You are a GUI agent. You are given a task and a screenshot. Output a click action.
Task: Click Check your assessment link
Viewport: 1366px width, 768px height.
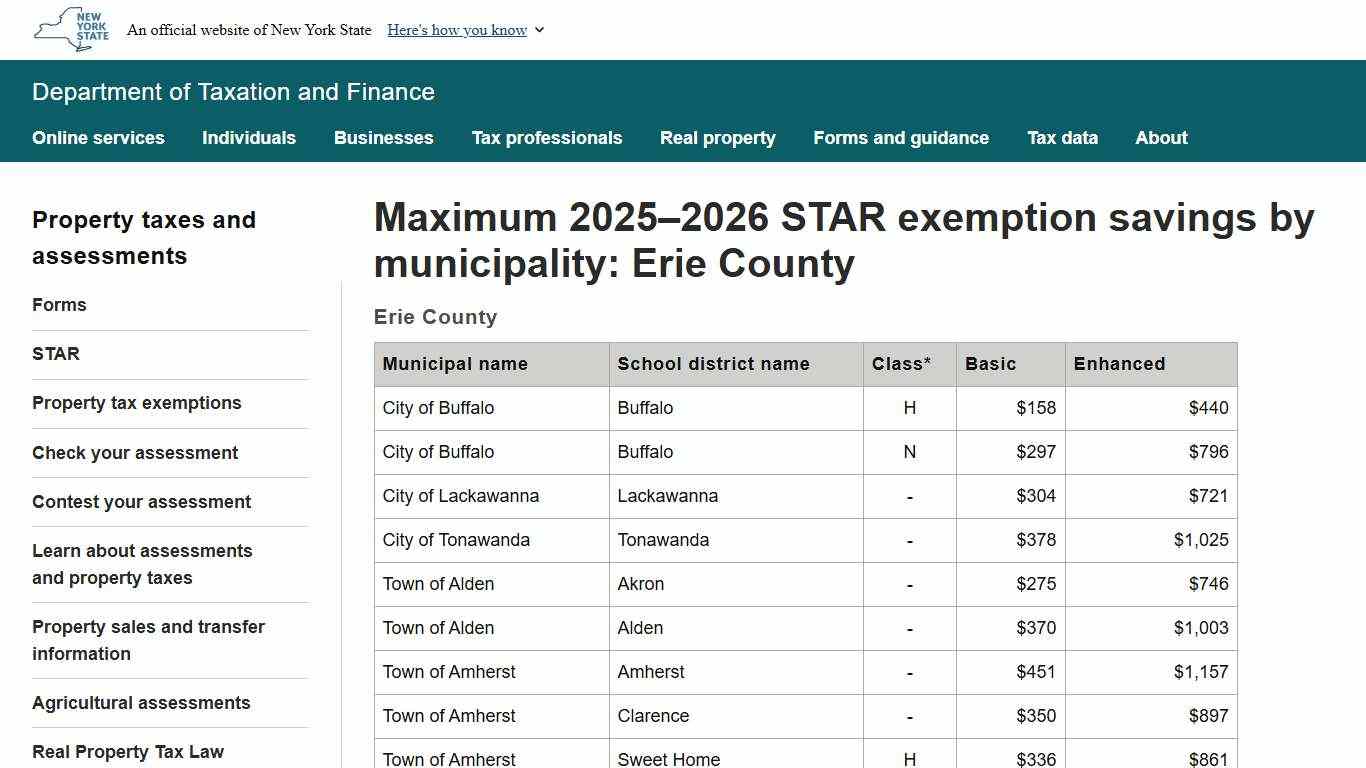135,453
